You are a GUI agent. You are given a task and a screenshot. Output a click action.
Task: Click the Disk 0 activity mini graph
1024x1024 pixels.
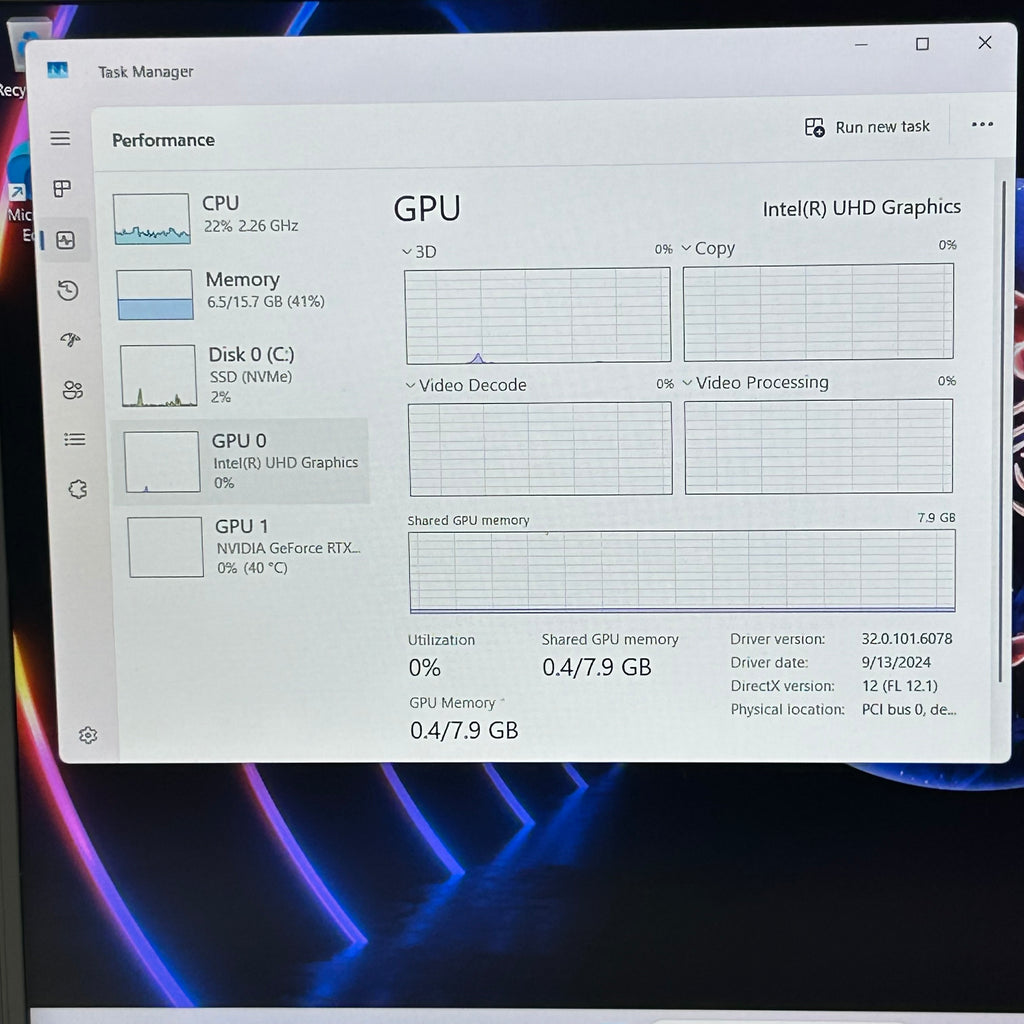(159, 376)
